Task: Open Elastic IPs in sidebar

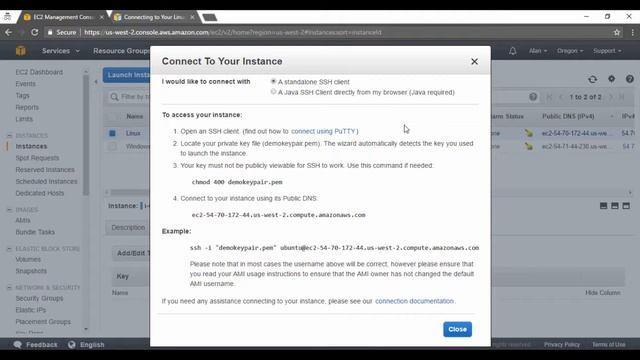Action: pos(31,310)
